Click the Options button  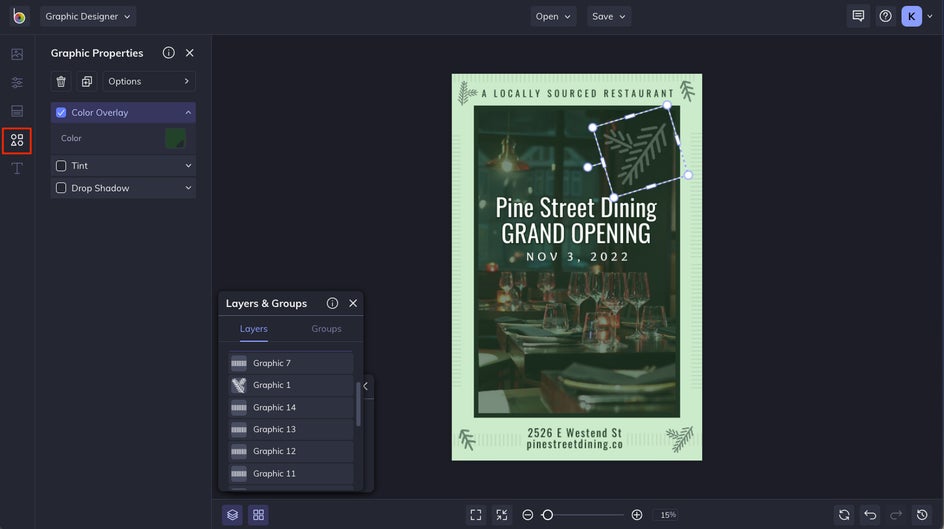click(x=148, y=81)
